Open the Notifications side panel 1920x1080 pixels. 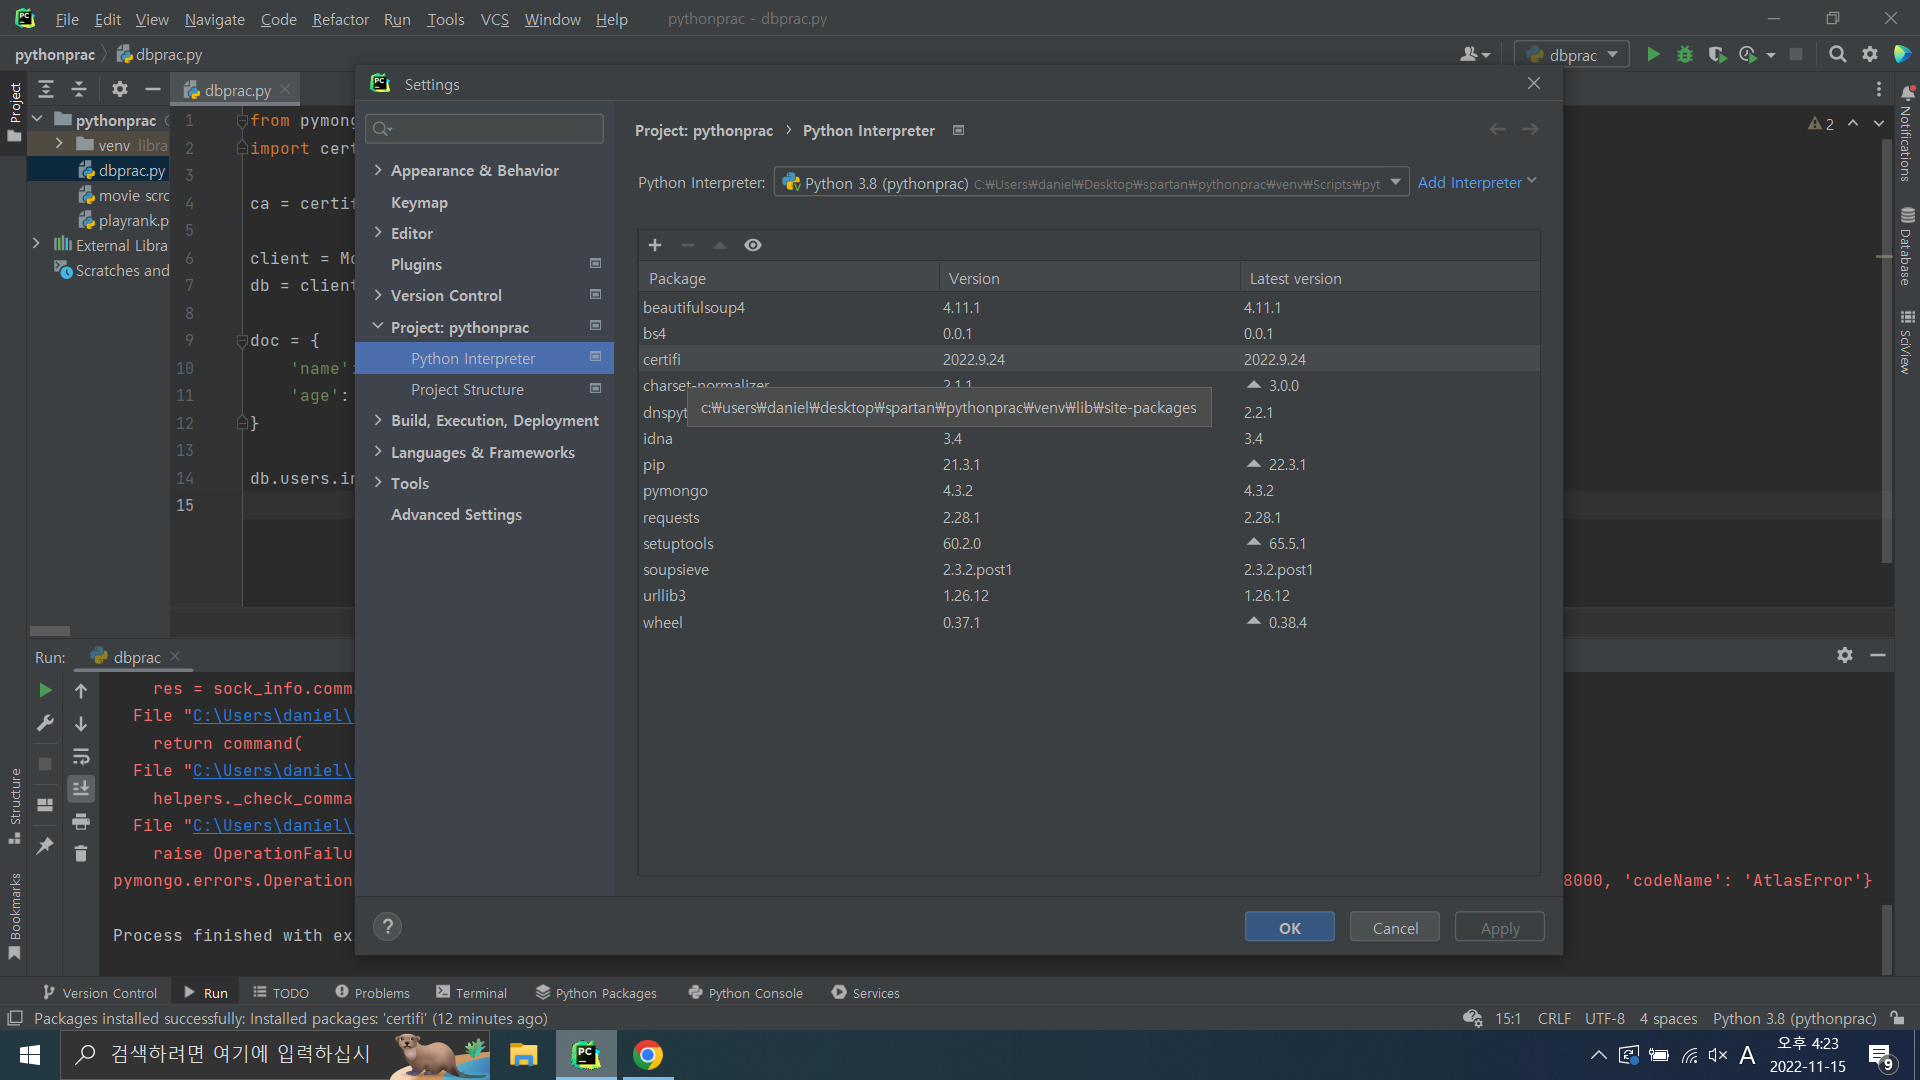coord(1906,135)
